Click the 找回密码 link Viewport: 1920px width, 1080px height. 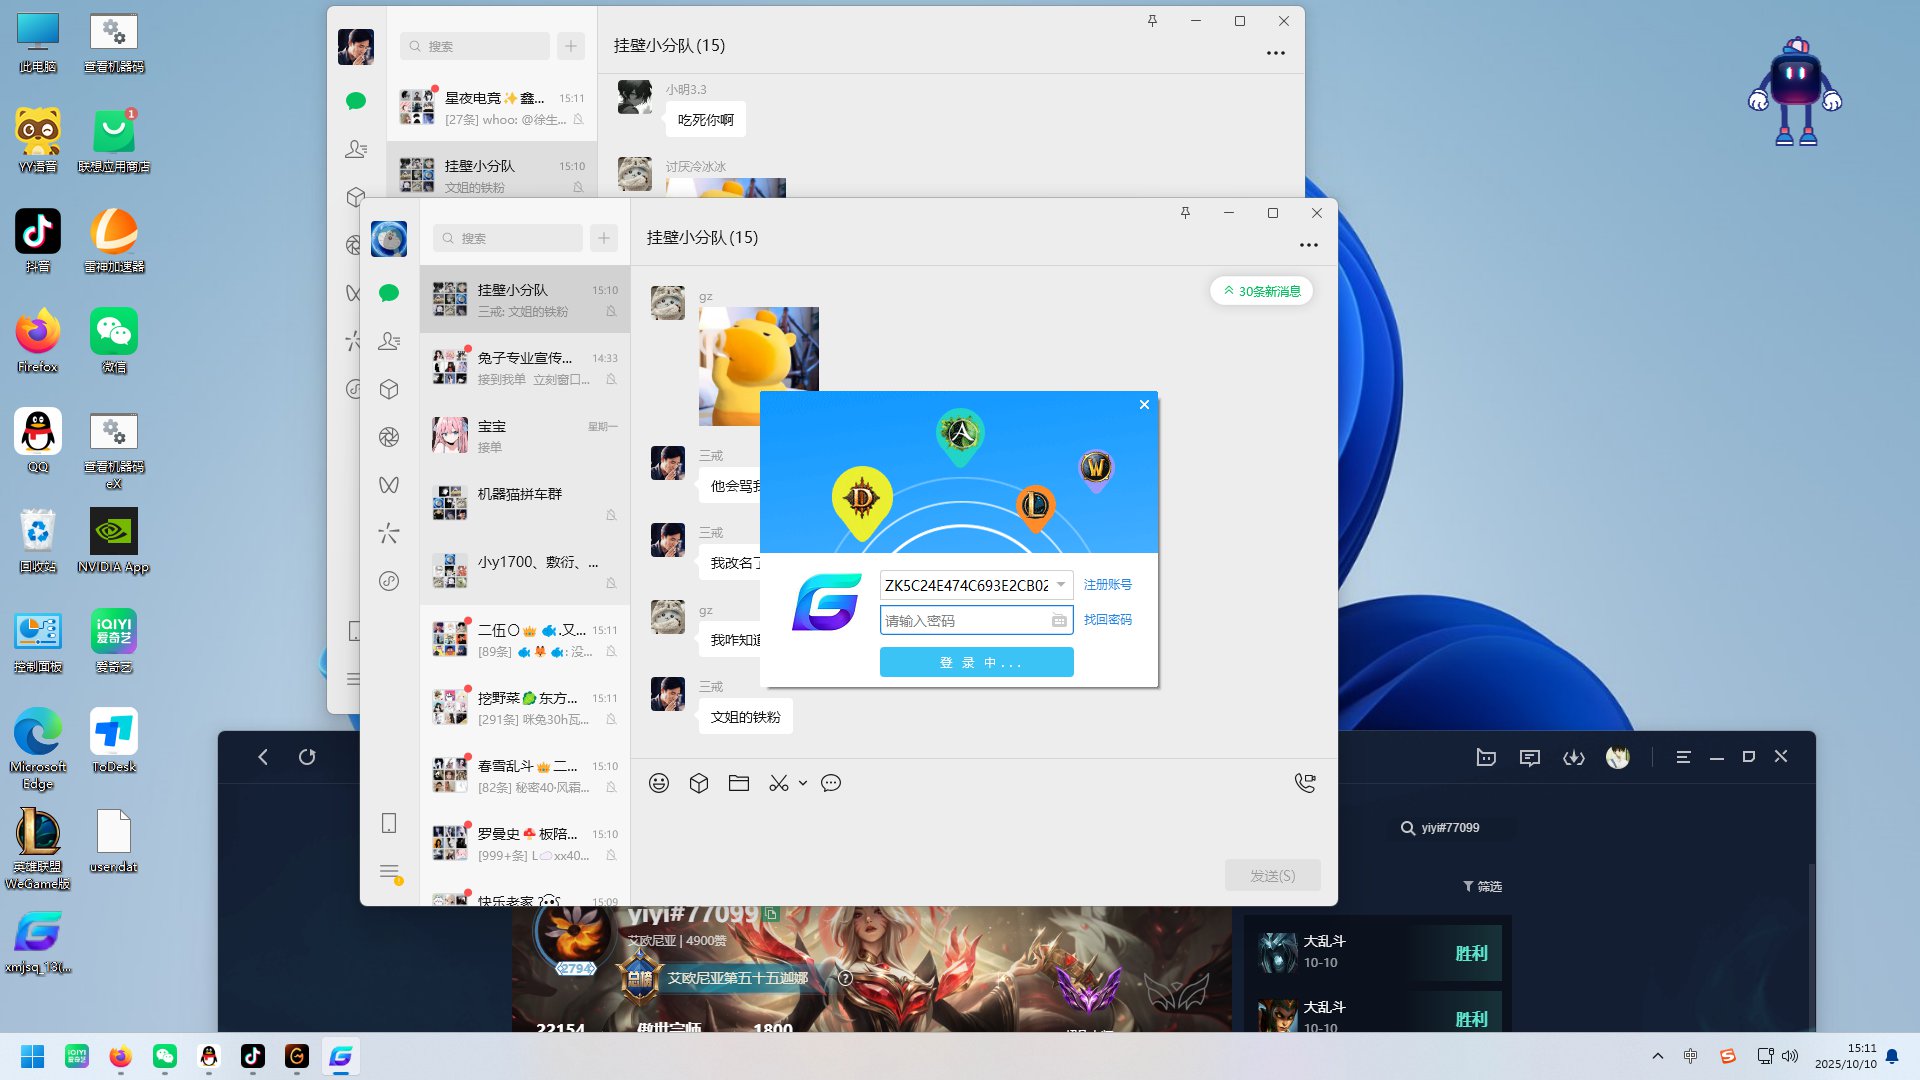[1107, 620]
